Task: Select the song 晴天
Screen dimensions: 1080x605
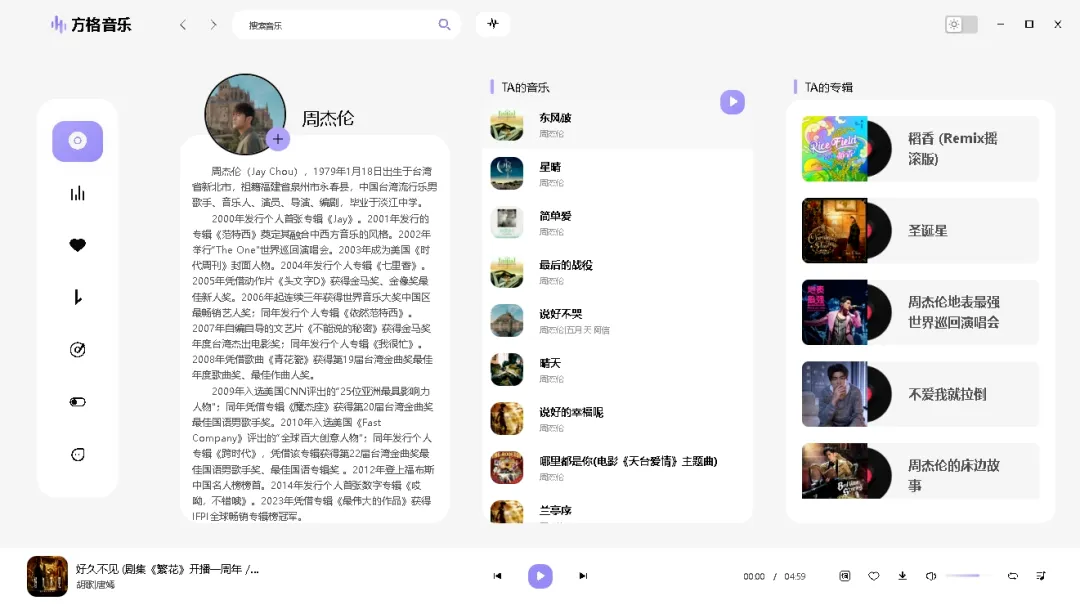Action: coord(617,370)
